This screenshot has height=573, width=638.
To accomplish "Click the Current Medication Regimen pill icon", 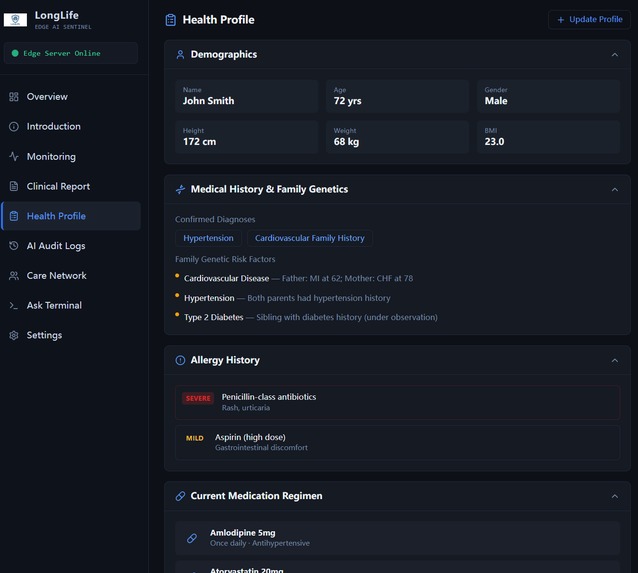I will pos(180,496).
